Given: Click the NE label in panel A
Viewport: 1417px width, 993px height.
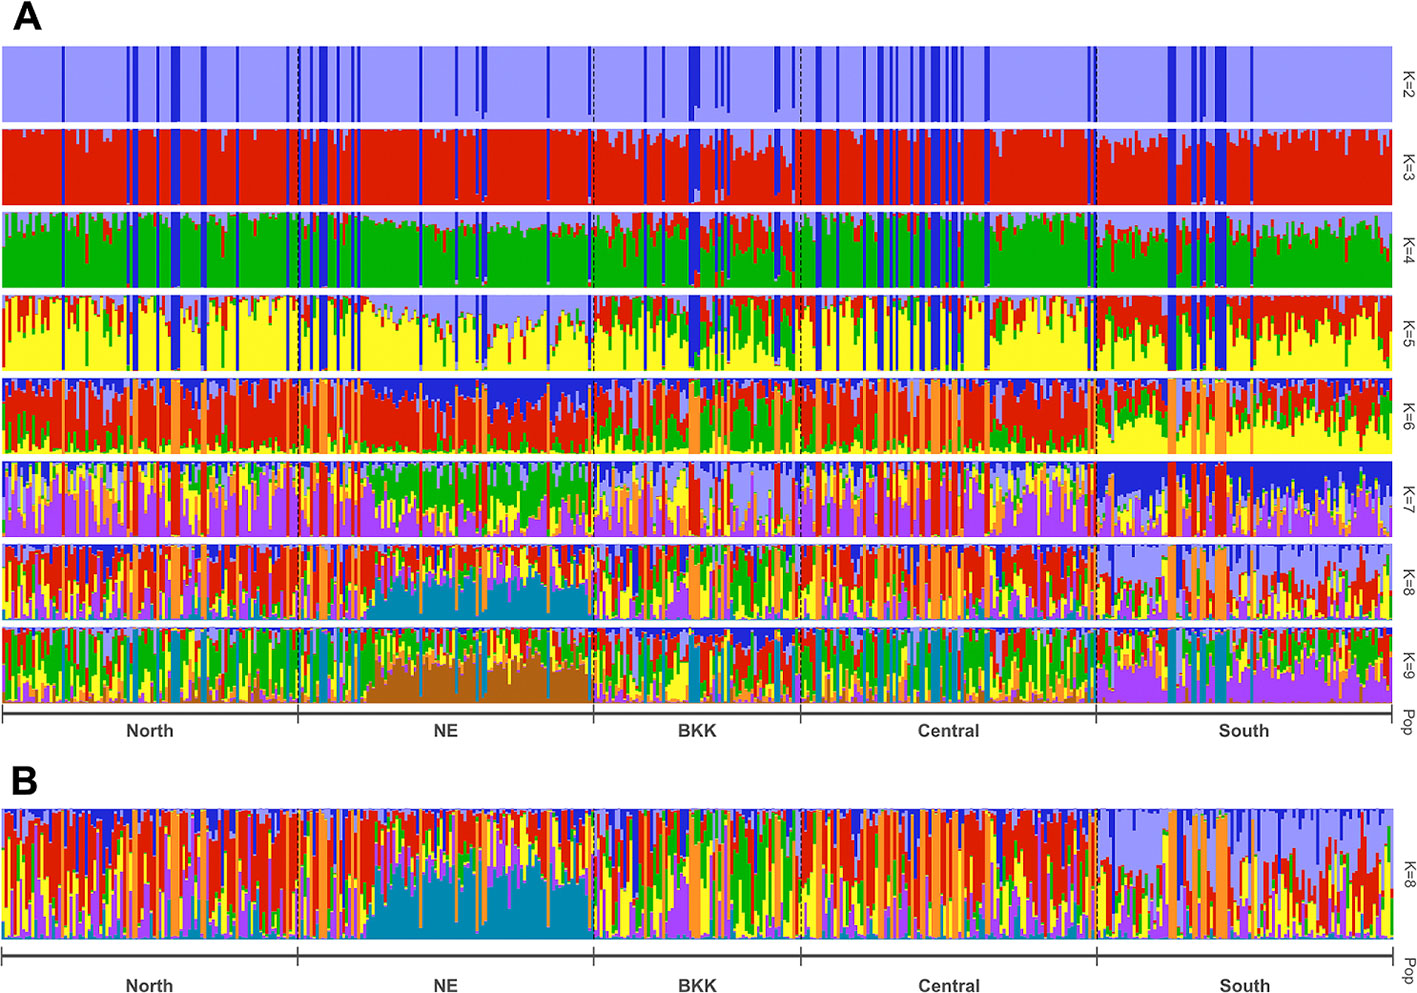Looking at the screenshot, I should coord(446,731).
